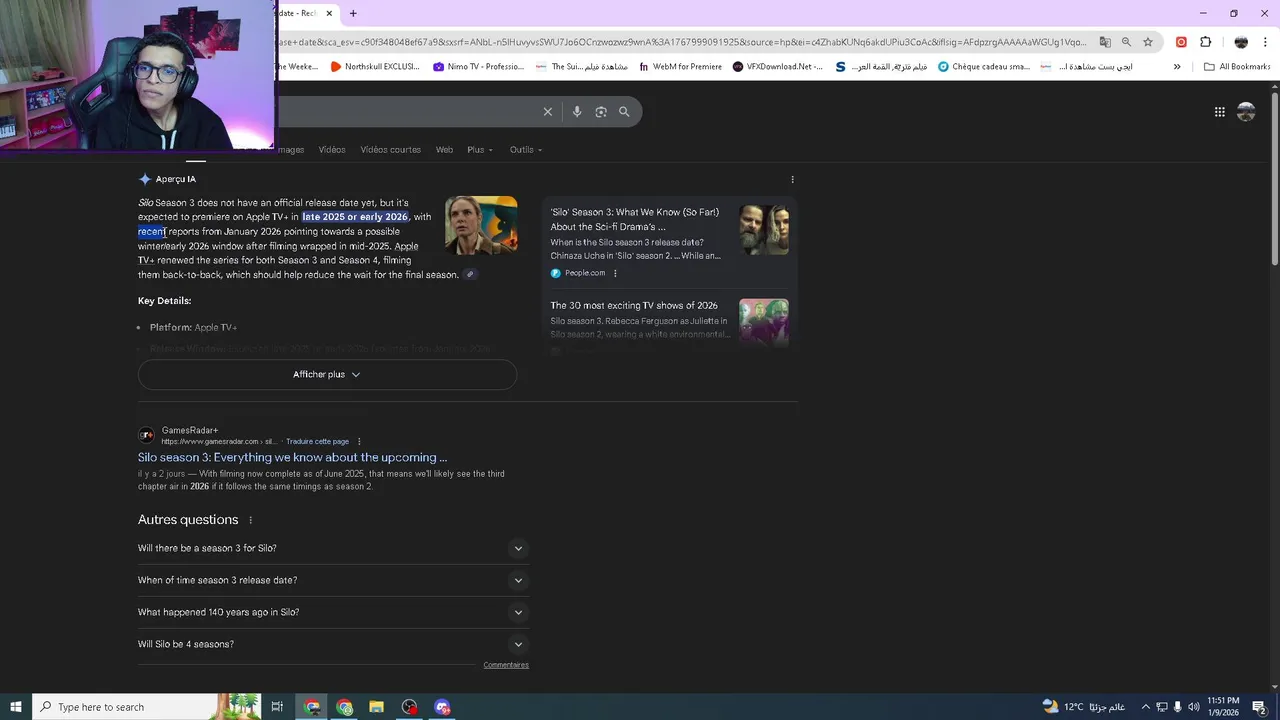Click Traduire cette page link
This screenshot has width=1280, height=720.
[x=317, y=441]
